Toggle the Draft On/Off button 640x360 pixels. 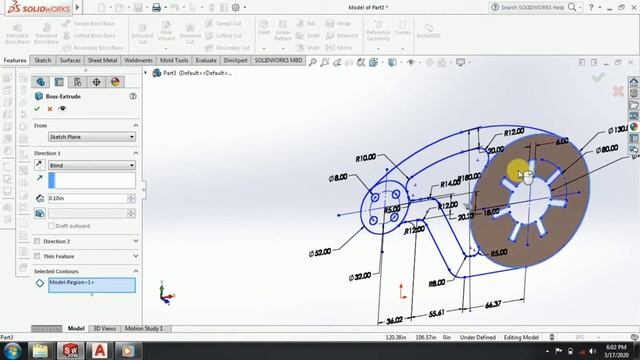40,213
